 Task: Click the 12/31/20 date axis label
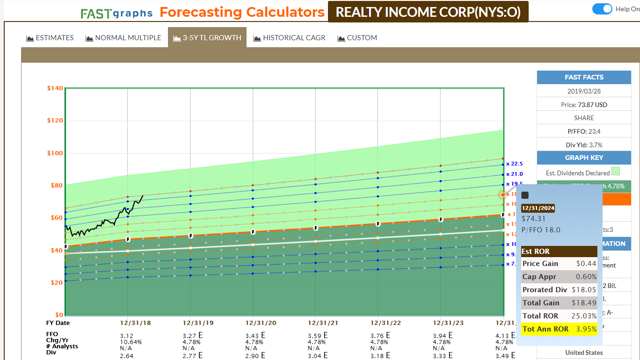[x=260, y=323]
